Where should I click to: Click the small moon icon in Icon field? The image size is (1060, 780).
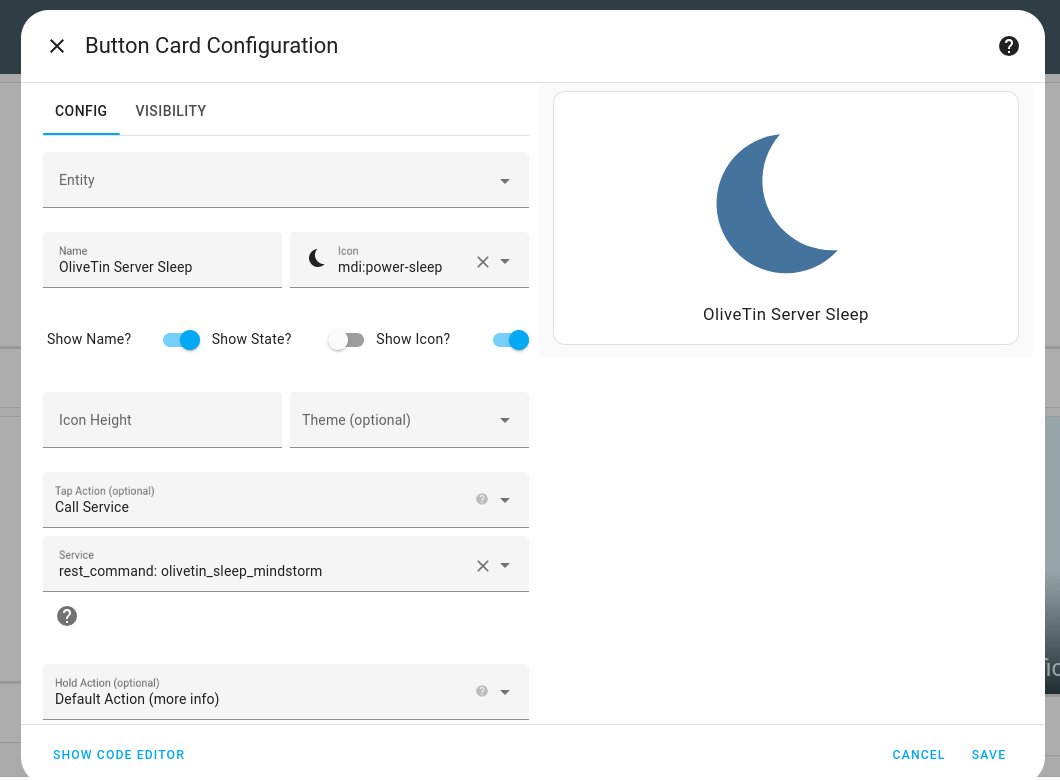tap(317, 259)
